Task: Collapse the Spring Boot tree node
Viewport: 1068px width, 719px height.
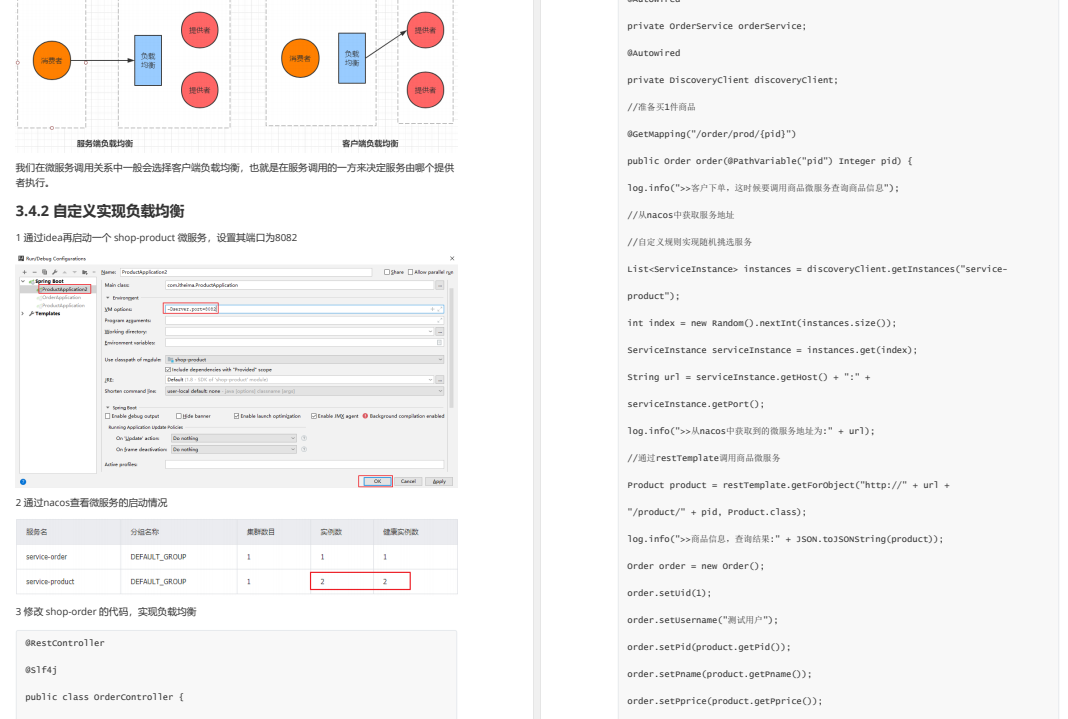Action: coord(23,281)
